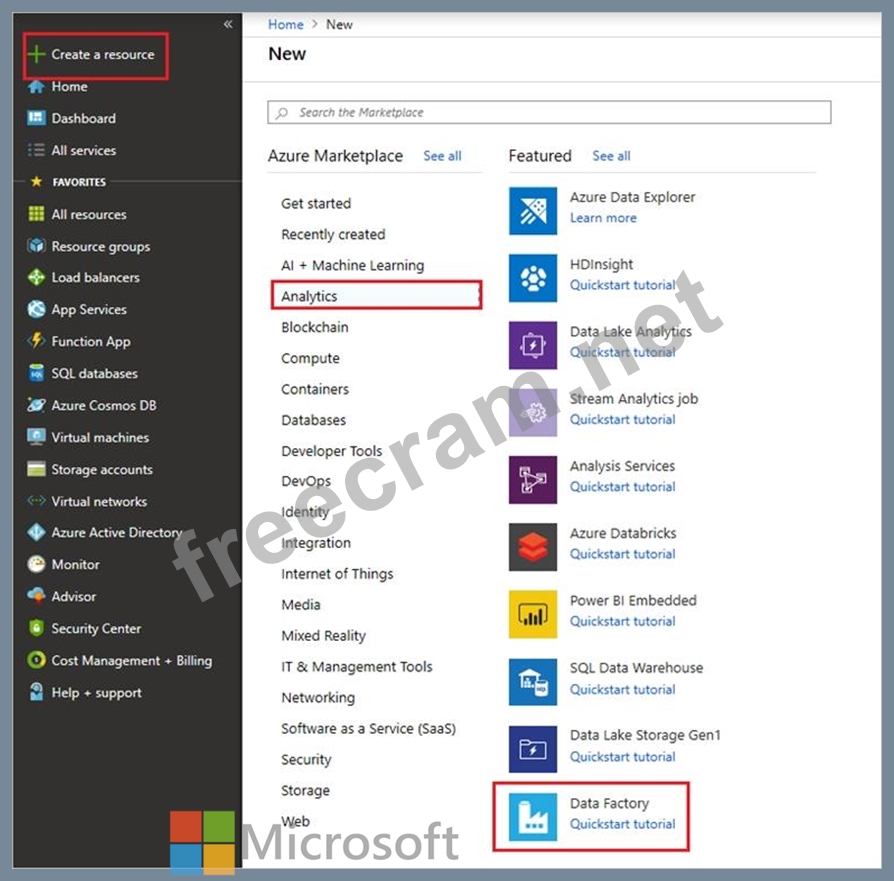894x881 pixels.
Task: Select the Blockchain category
Action: pyautogui.click(x=314, y=327)
